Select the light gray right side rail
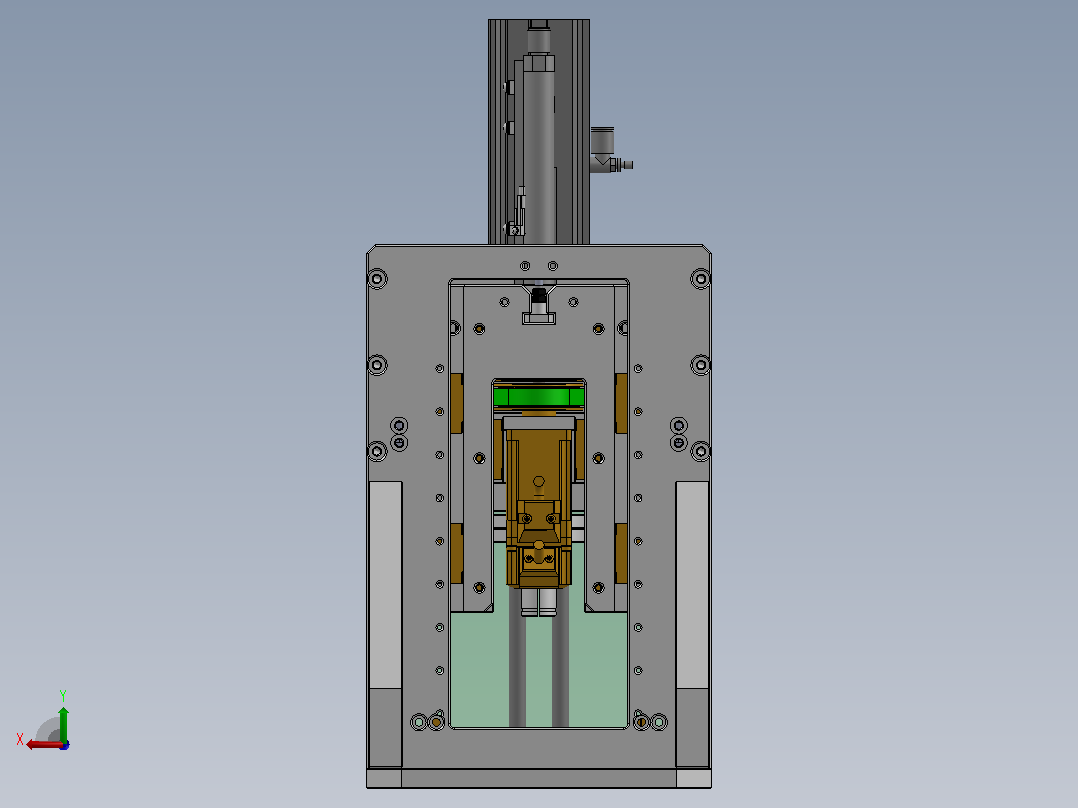 coord(692,585)
